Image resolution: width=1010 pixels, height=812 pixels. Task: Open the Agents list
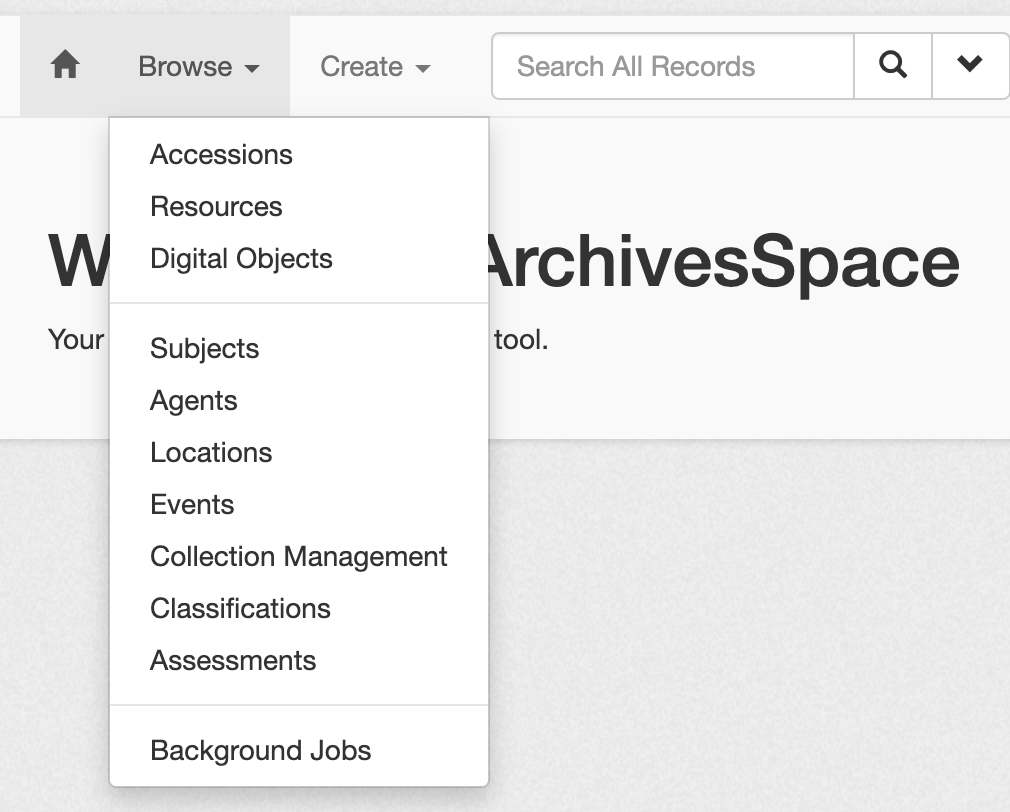pos(193,400)
